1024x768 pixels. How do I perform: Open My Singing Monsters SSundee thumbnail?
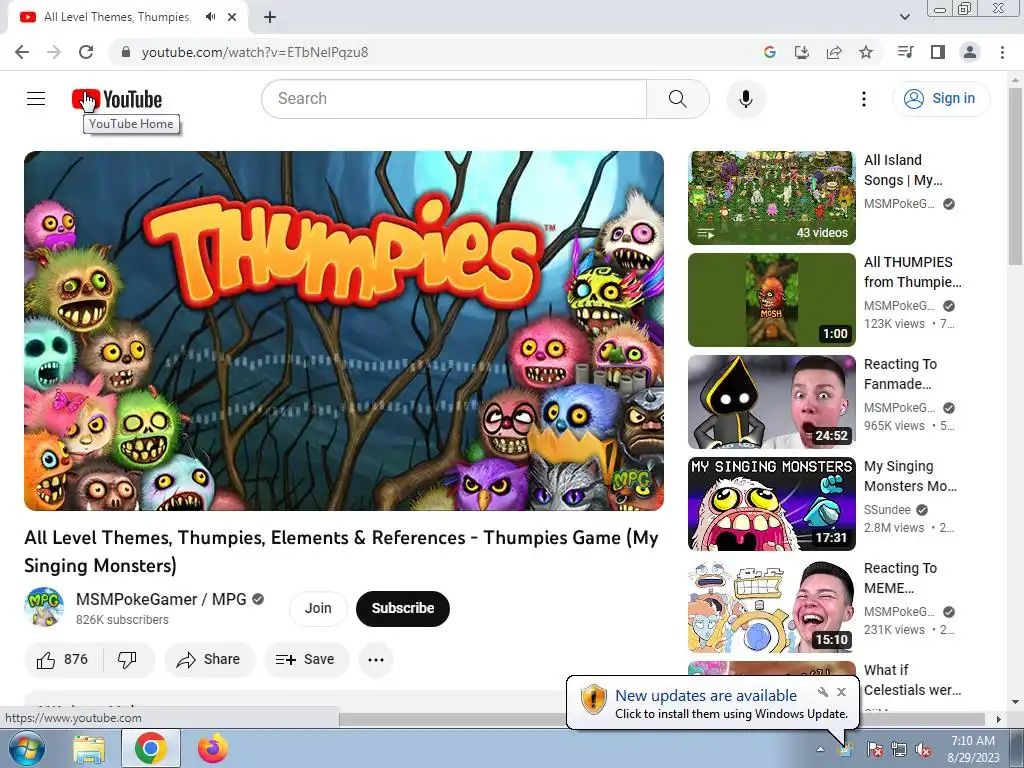771,504
